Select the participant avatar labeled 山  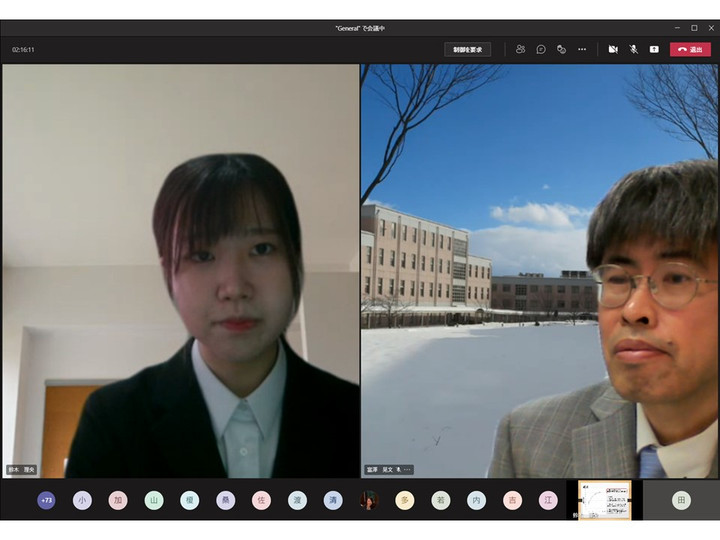(154, 501)
